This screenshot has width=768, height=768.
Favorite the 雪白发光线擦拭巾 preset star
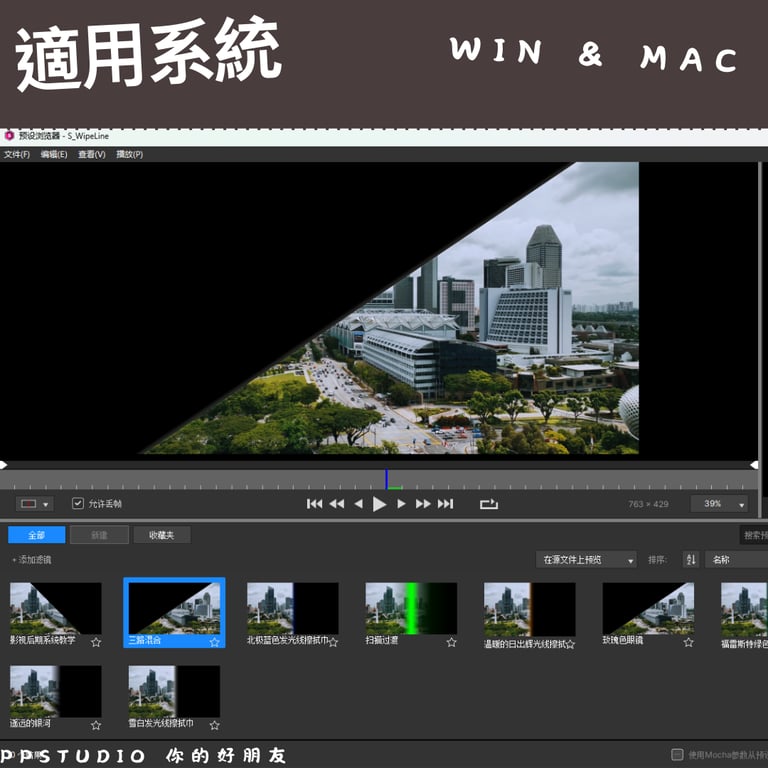[x=215, y=725]
